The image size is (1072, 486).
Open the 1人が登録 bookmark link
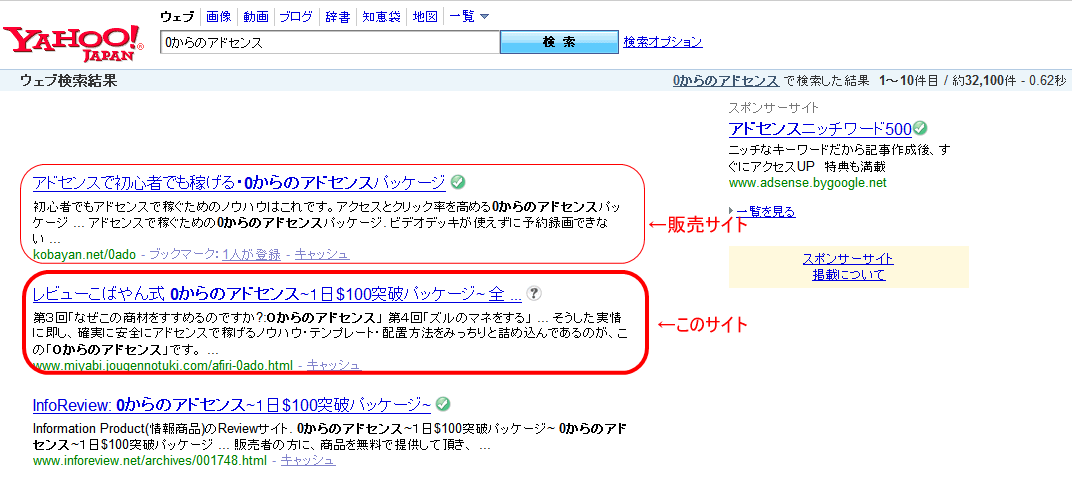(x=252, y=254)
